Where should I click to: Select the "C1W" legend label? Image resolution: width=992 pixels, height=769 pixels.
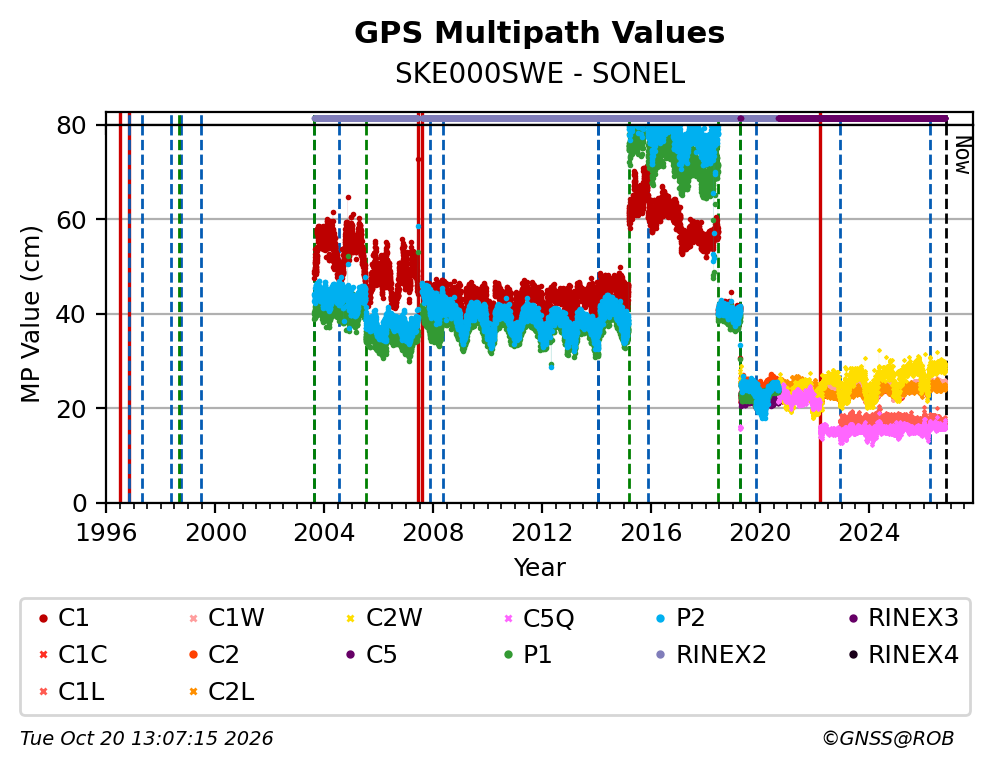236,618
